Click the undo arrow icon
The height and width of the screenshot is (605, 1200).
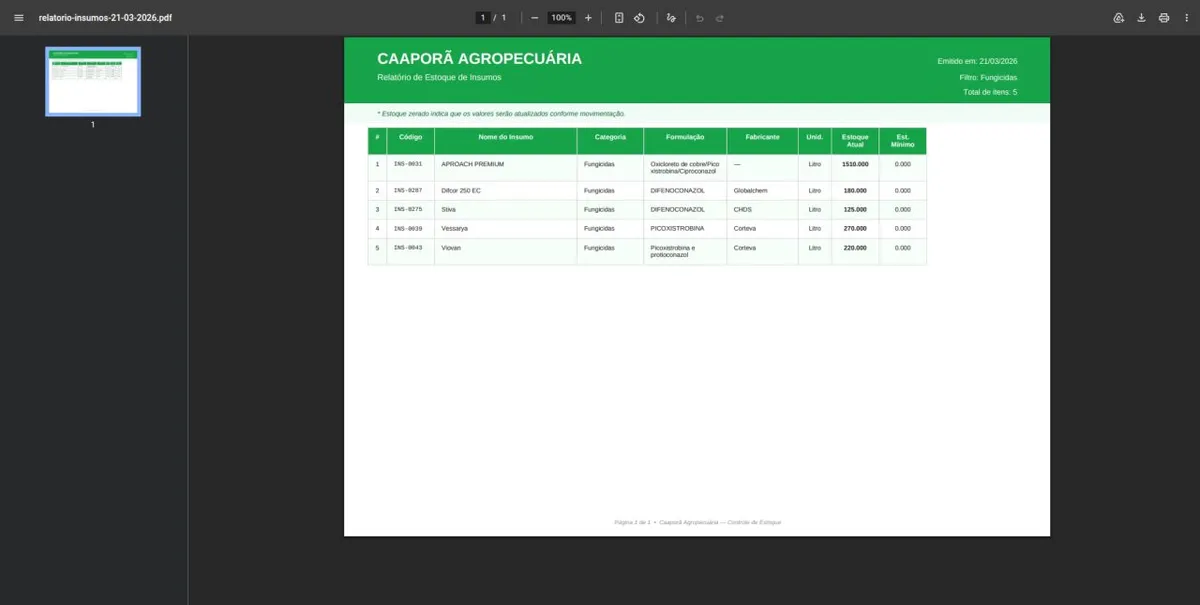(x=700, y=18)
